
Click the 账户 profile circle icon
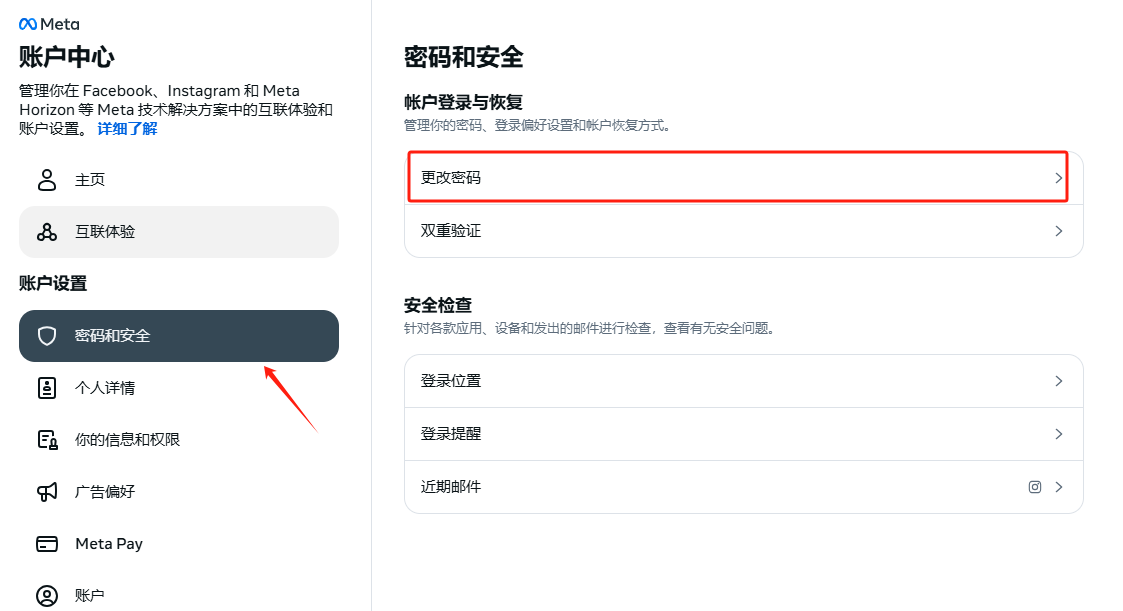[x=47, y=595]
